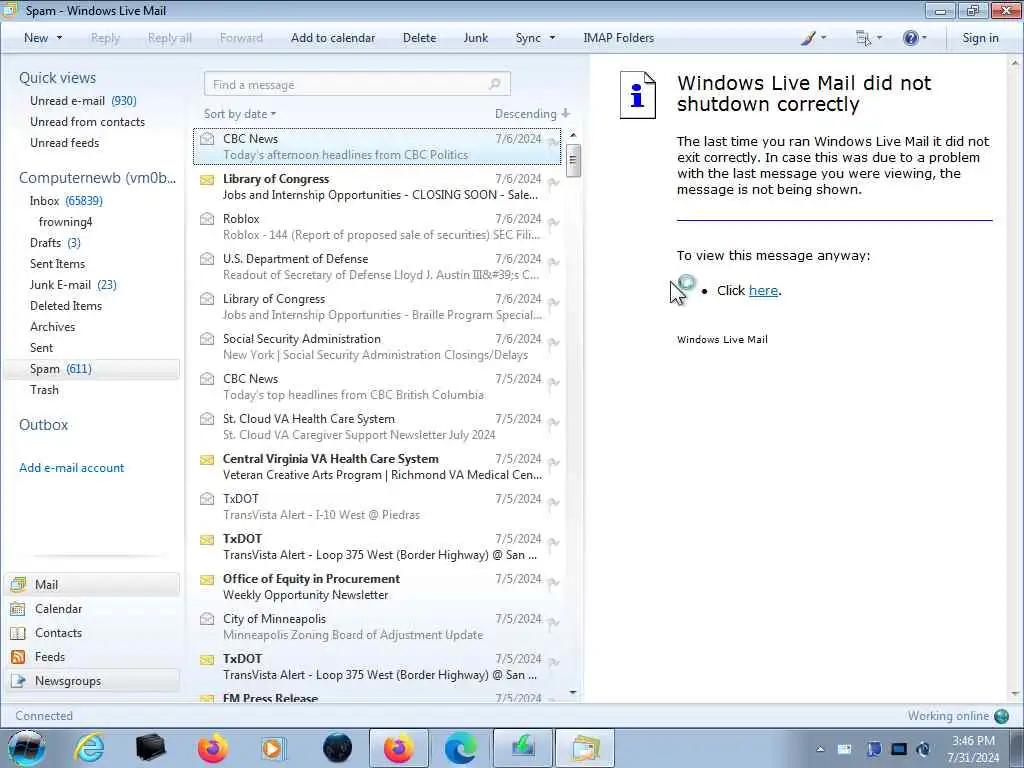Viewport: 1024px width, 768px height.
Task: Select Unread from contacts quick view
Action: click(x=88, y=121)
